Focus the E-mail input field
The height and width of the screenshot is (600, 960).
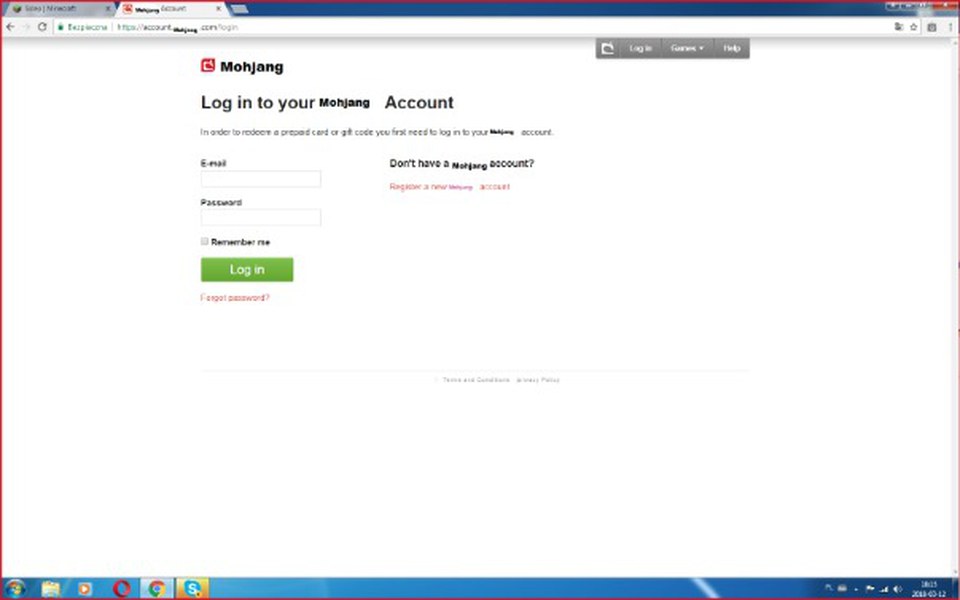(261, 179)
